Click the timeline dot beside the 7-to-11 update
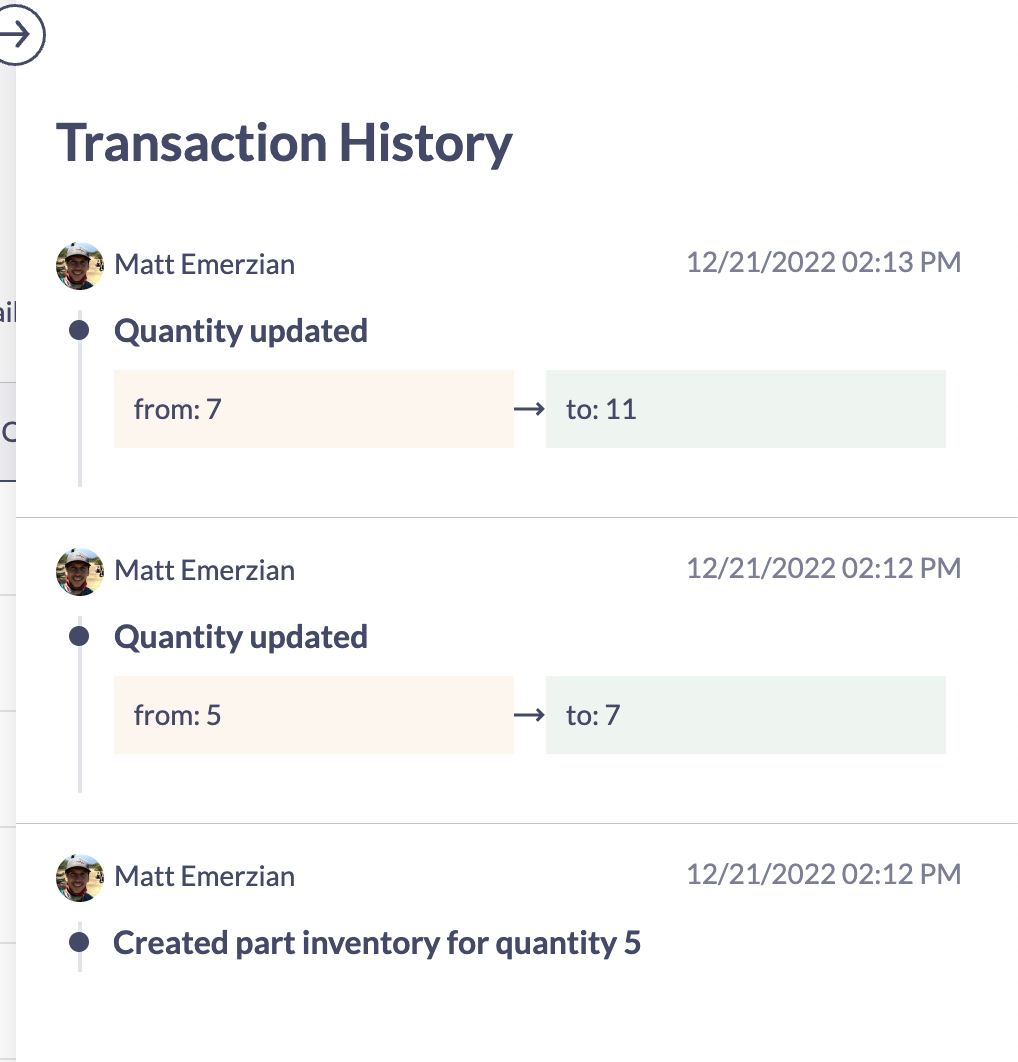 80,330
